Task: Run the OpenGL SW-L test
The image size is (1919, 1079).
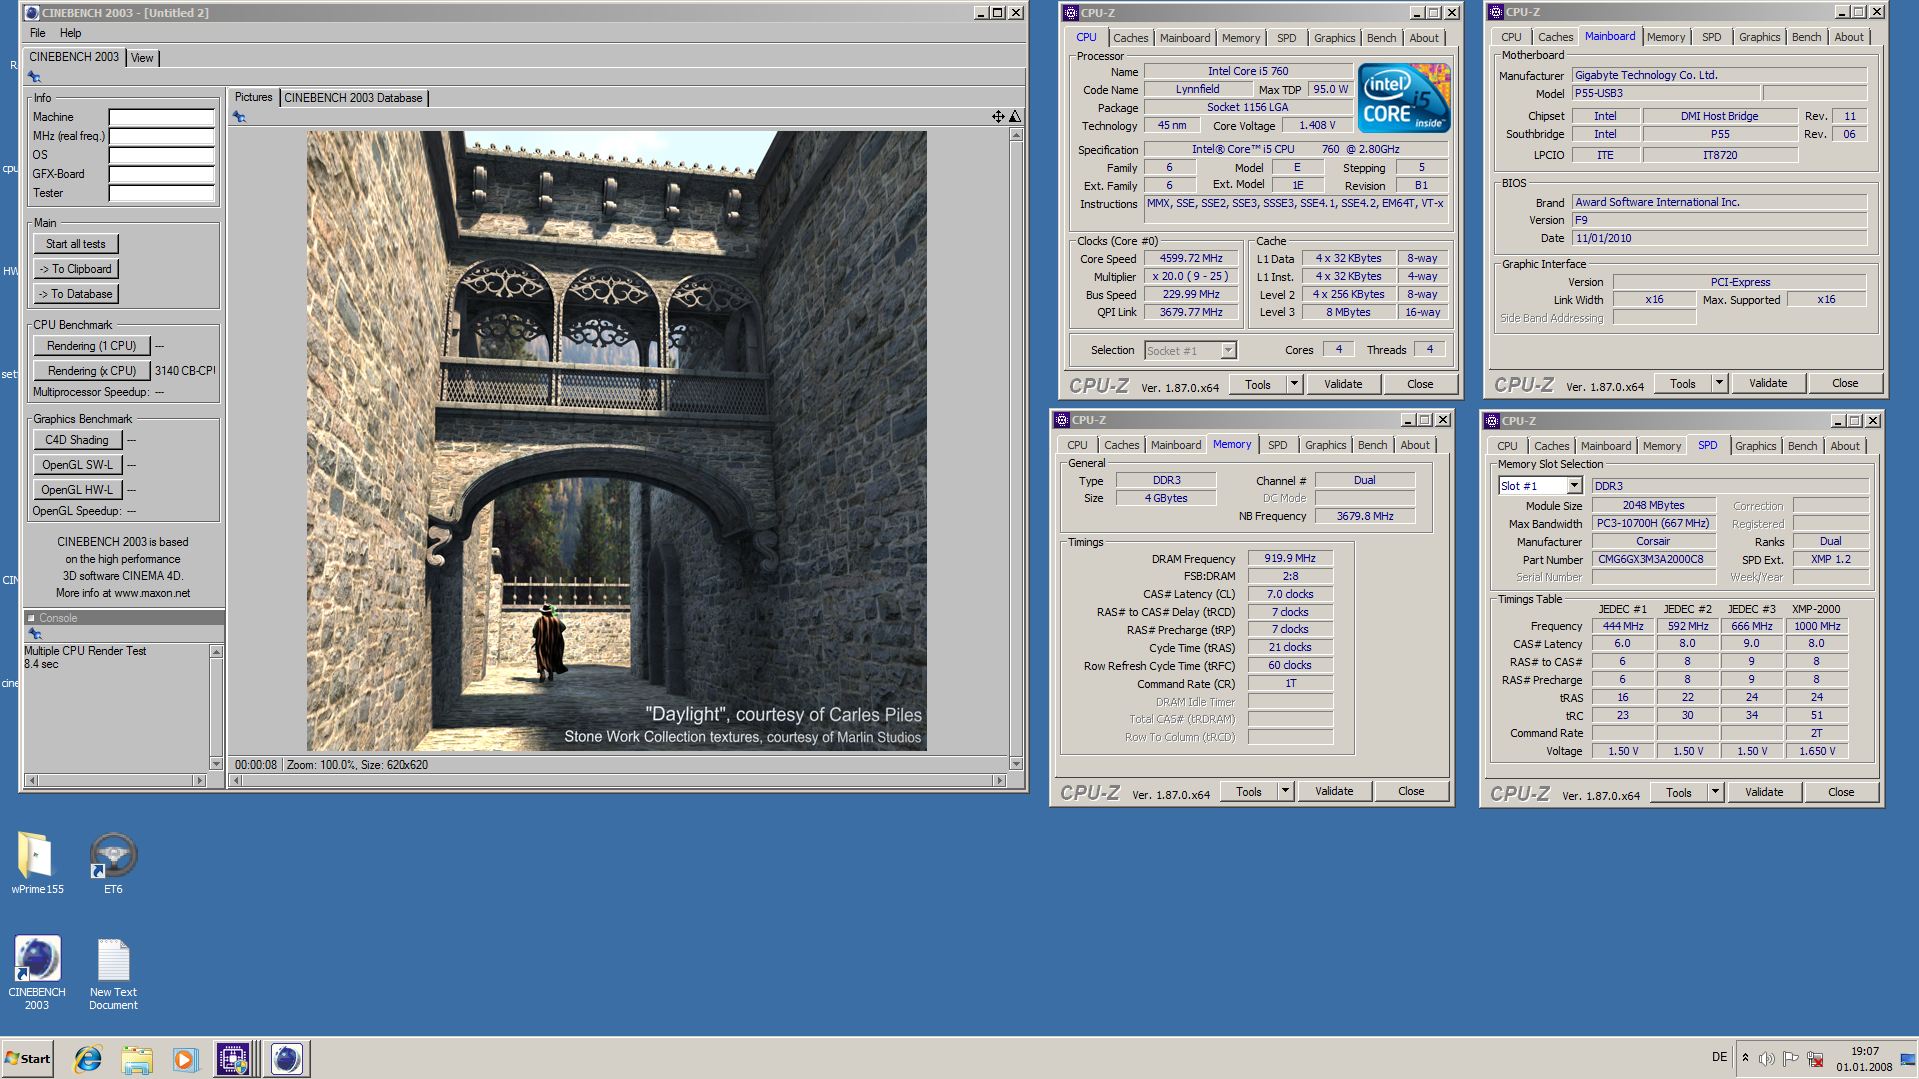Action: pos(77,465)
